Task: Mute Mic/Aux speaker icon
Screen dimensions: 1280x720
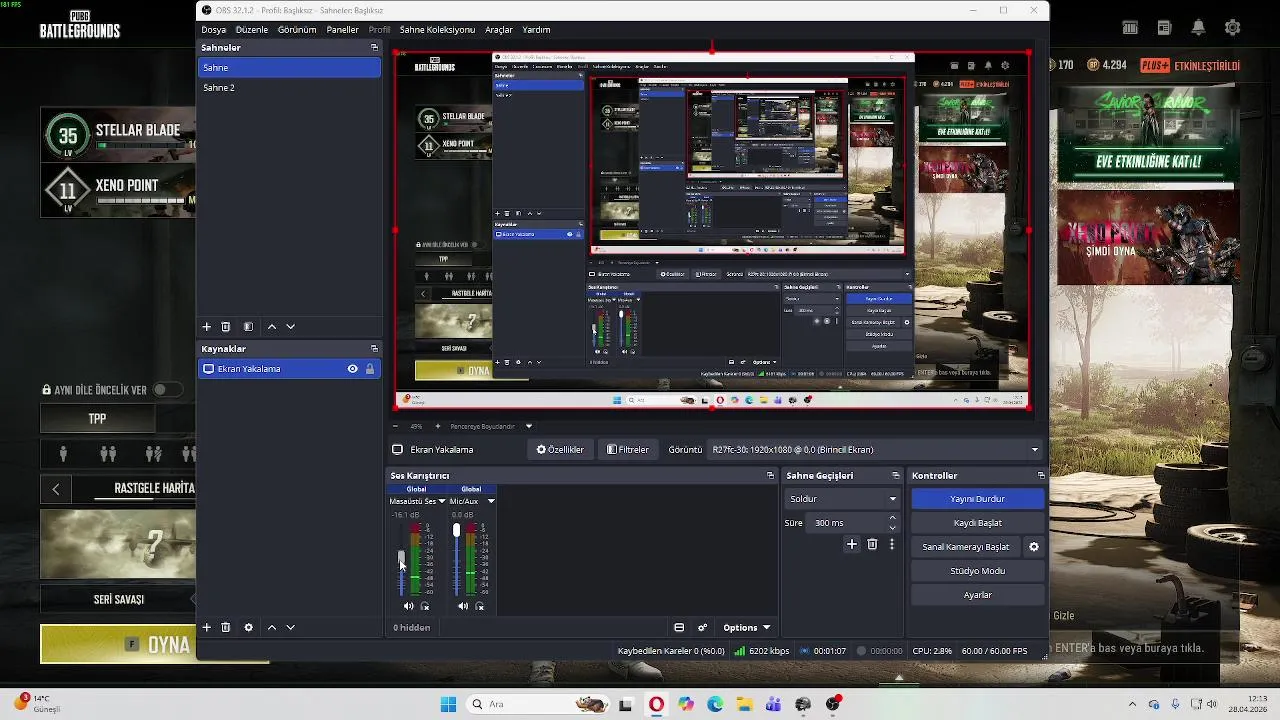Action: pyautogui.click(x=463, y=606)
